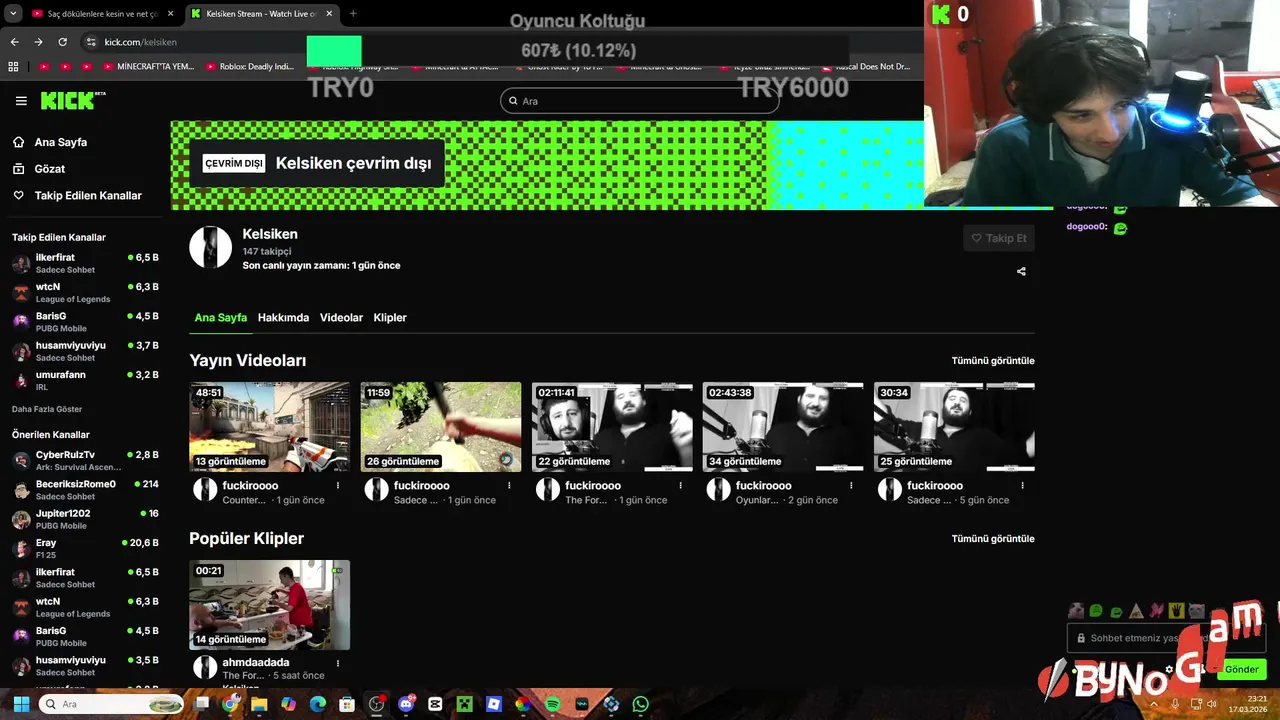Click the 'Kelsiken' channel name heading
Image resolution: width=1280 pixels, height=720 pixels.
click(270, 234)
